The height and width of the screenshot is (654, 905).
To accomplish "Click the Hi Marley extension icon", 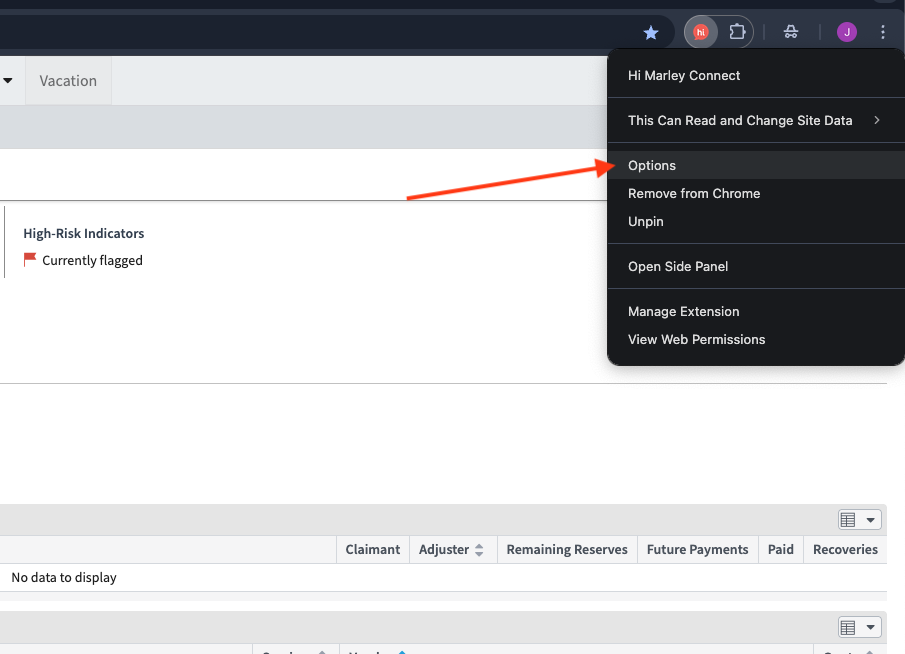I will click(x=700, y=31).
